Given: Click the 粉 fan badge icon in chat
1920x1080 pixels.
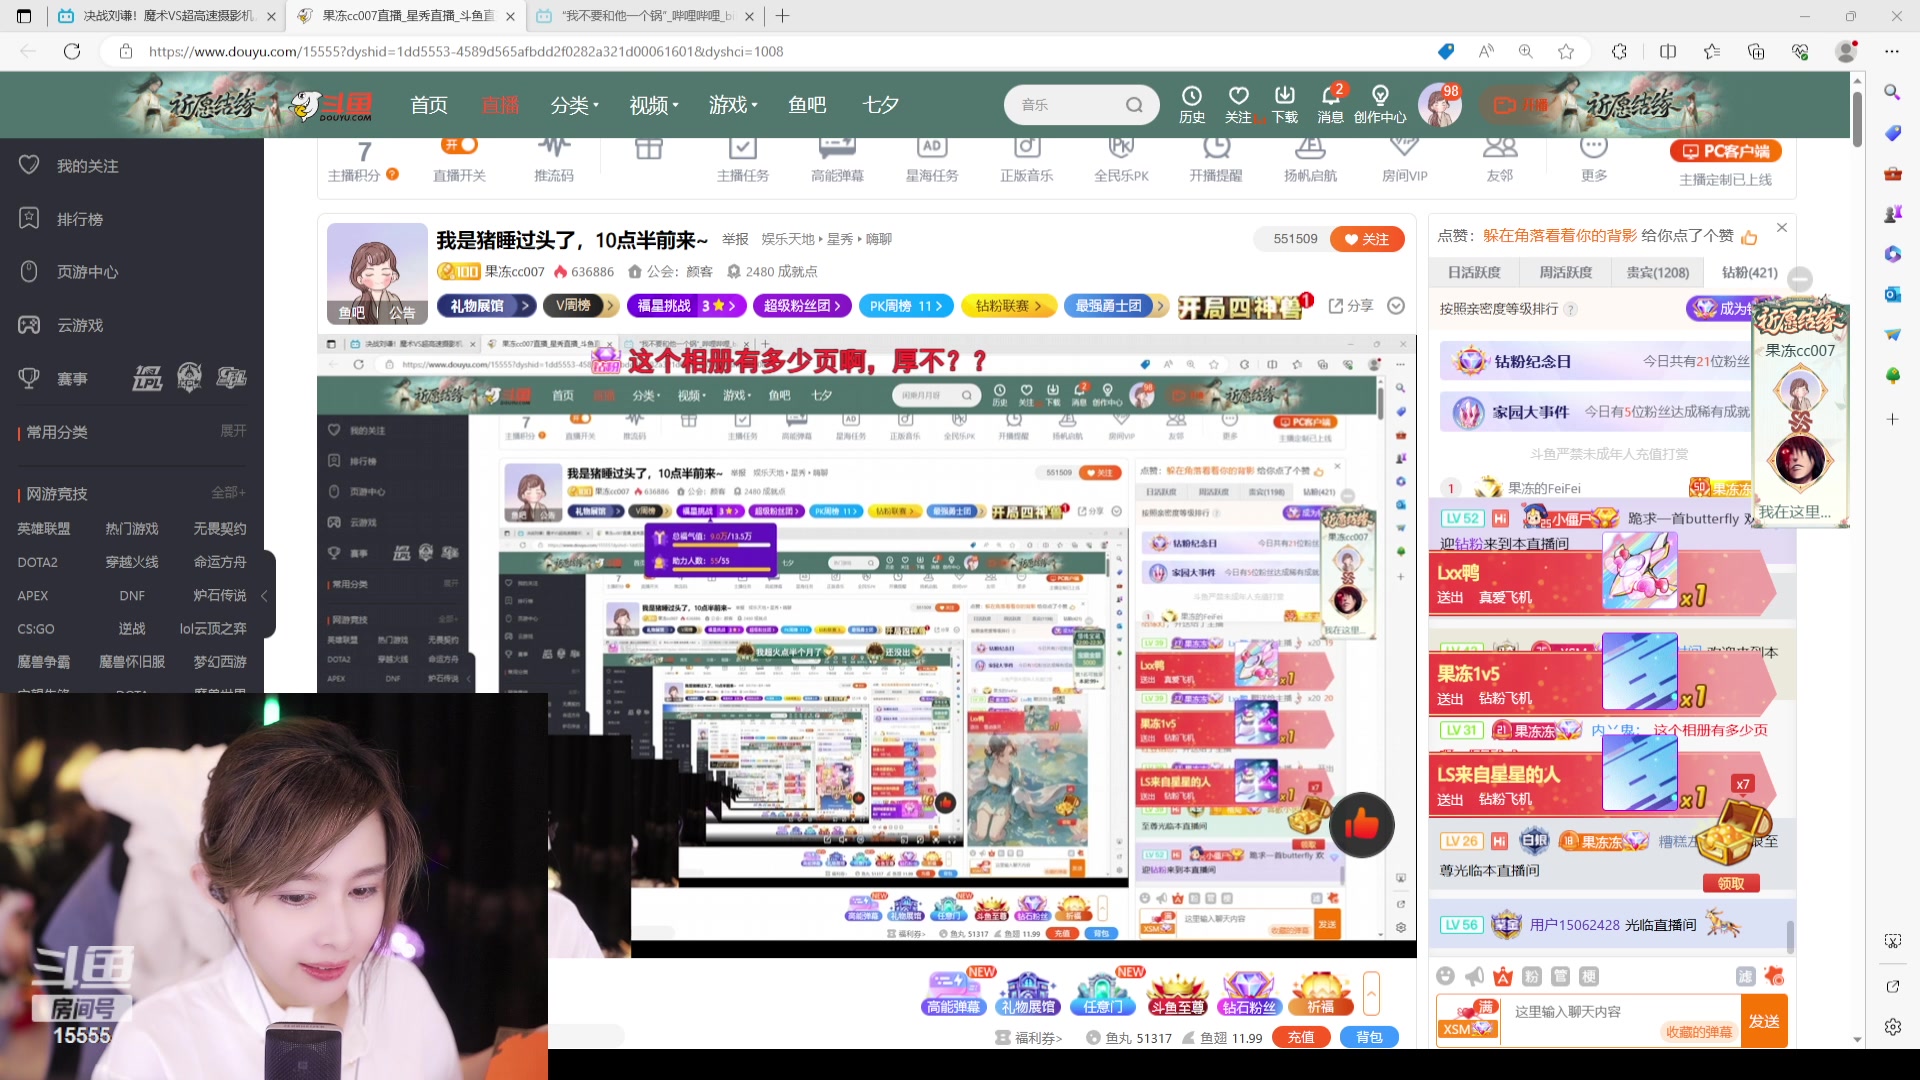Looking at the screenshot, I should tap(1532, 976).
